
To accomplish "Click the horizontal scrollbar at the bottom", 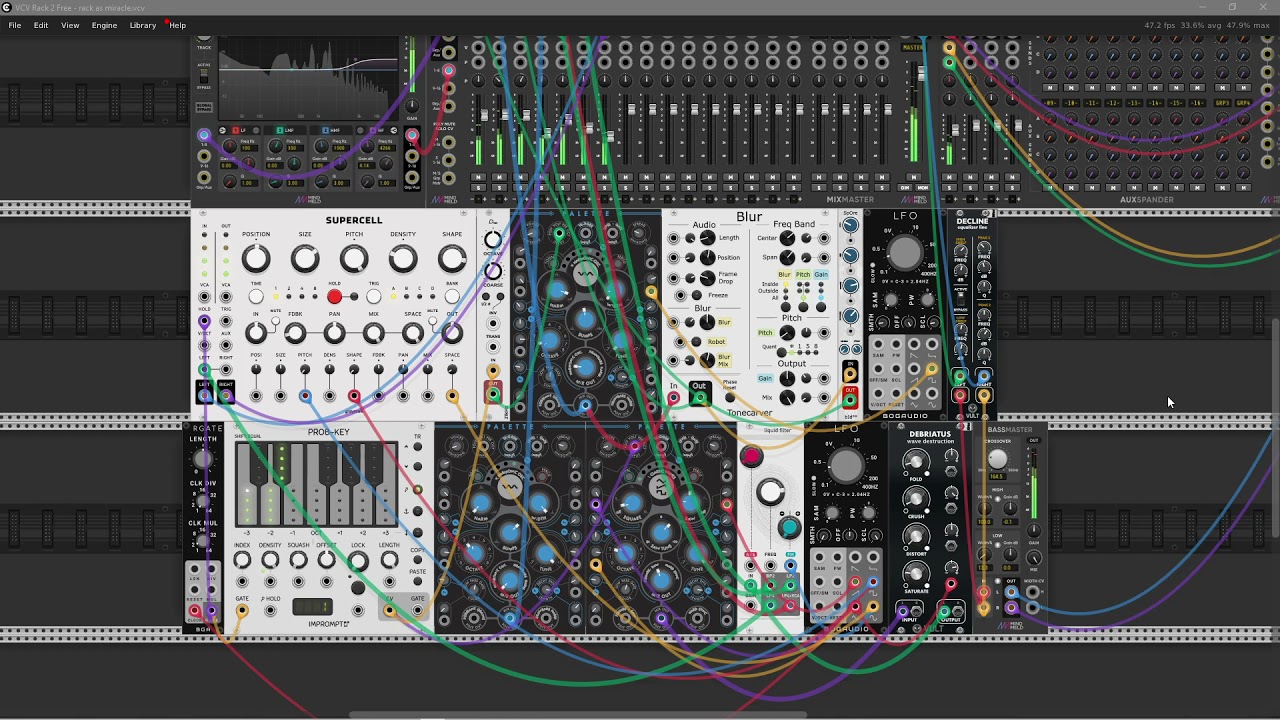I will pos(577,715).
